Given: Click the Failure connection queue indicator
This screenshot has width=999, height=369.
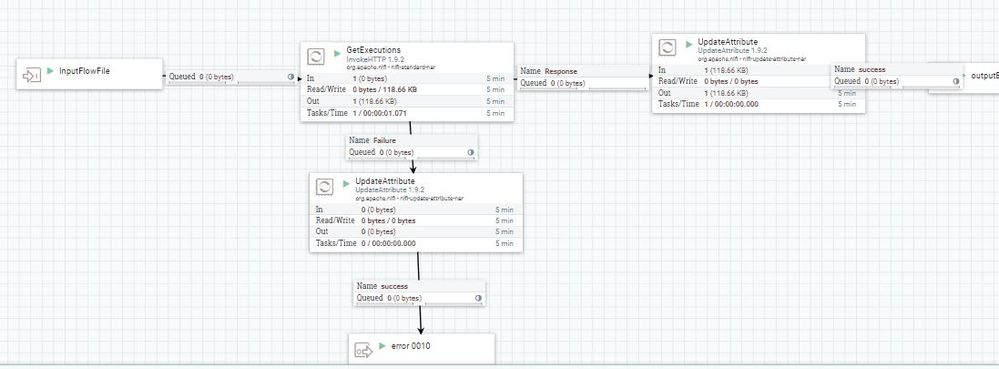Looking at the screenshot, I should (471, 152).
